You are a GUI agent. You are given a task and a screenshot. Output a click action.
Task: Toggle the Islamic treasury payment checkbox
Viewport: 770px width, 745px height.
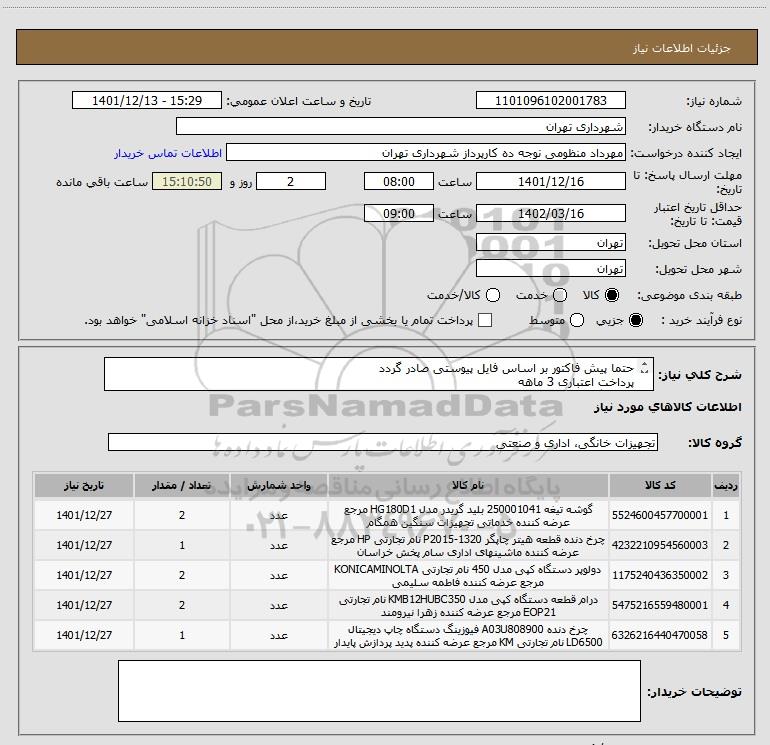point(485,320)
